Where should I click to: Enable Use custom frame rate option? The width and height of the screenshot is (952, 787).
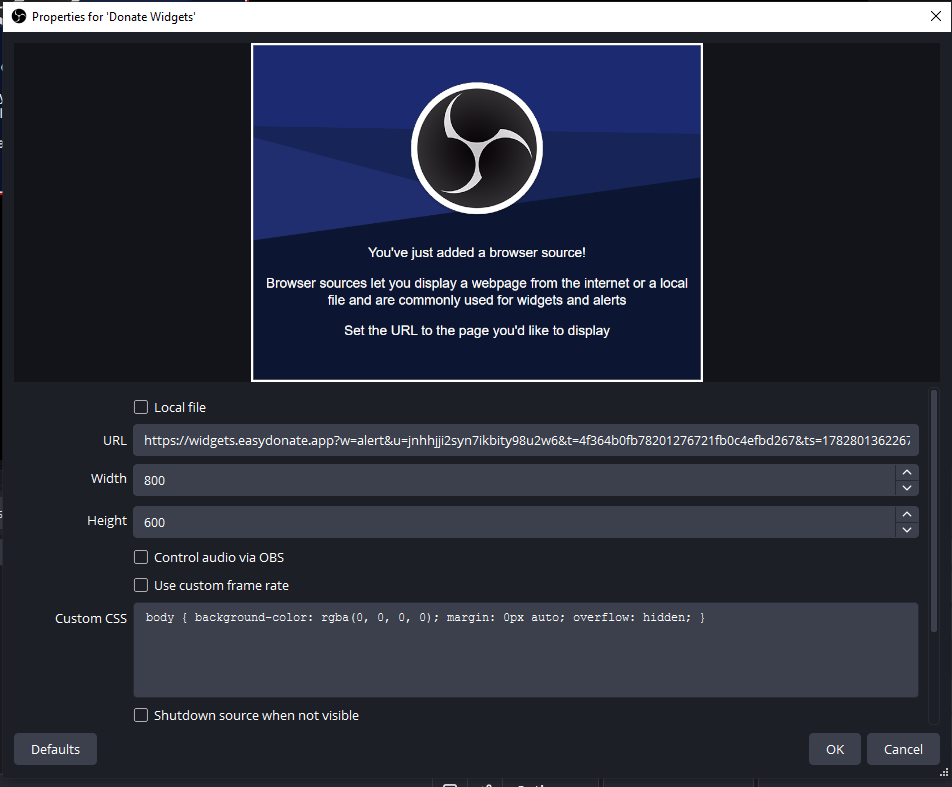(141, 585)
